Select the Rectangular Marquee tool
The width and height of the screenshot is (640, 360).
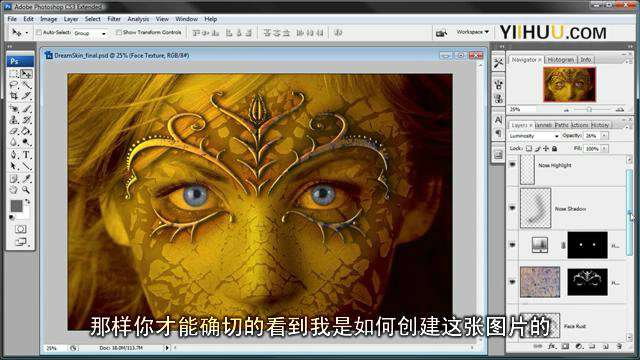point(14,74)
